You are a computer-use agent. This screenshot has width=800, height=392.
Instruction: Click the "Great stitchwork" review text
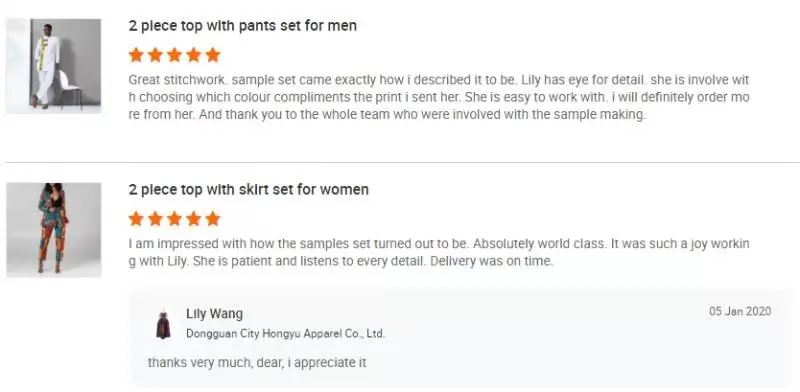point(439,97)
